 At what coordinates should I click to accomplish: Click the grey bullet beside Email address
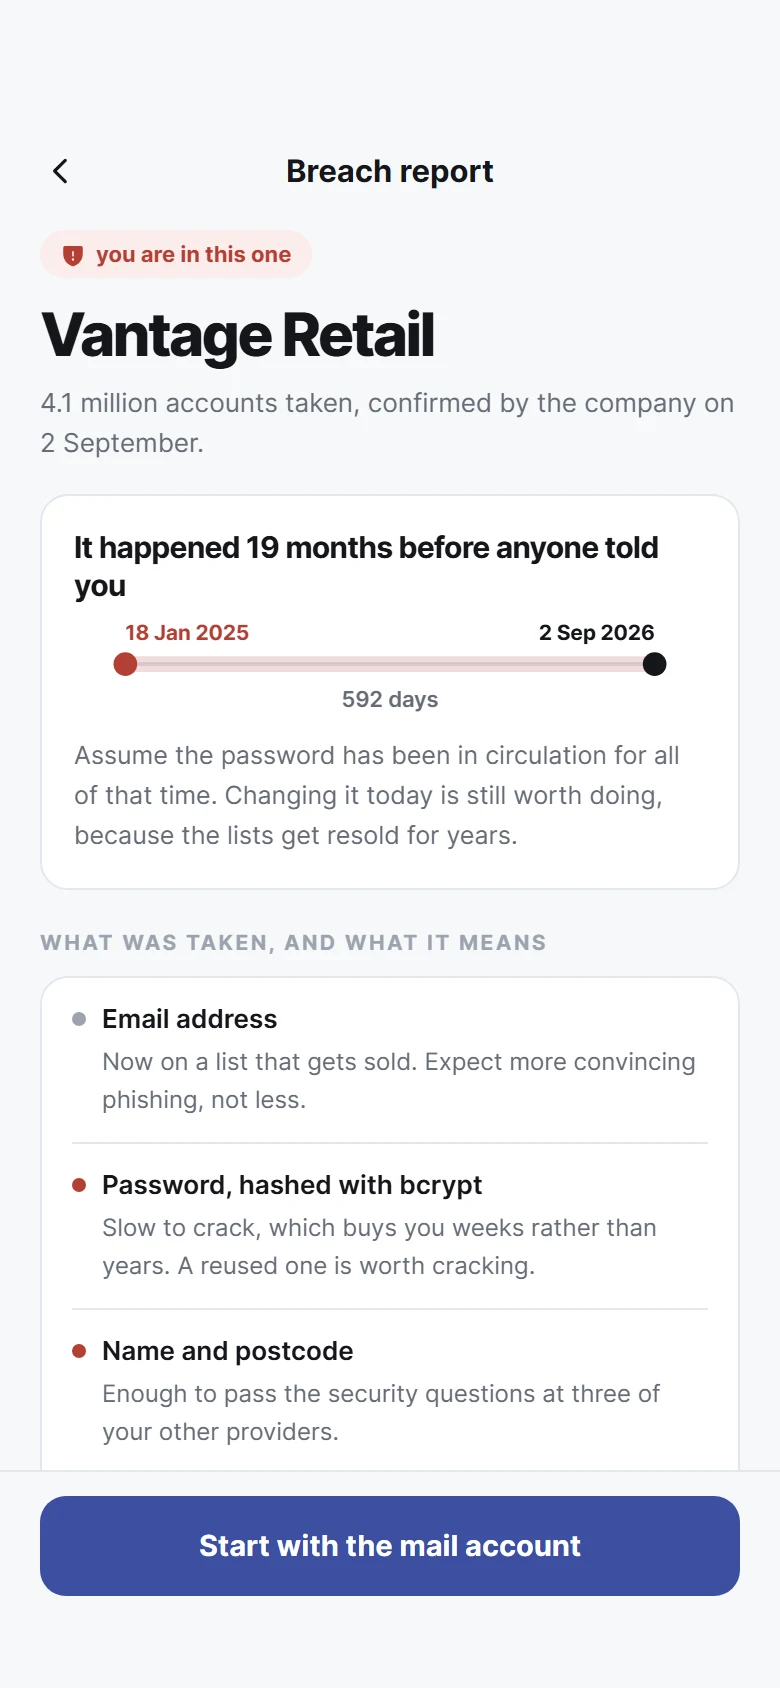(x=79, y=1019)
